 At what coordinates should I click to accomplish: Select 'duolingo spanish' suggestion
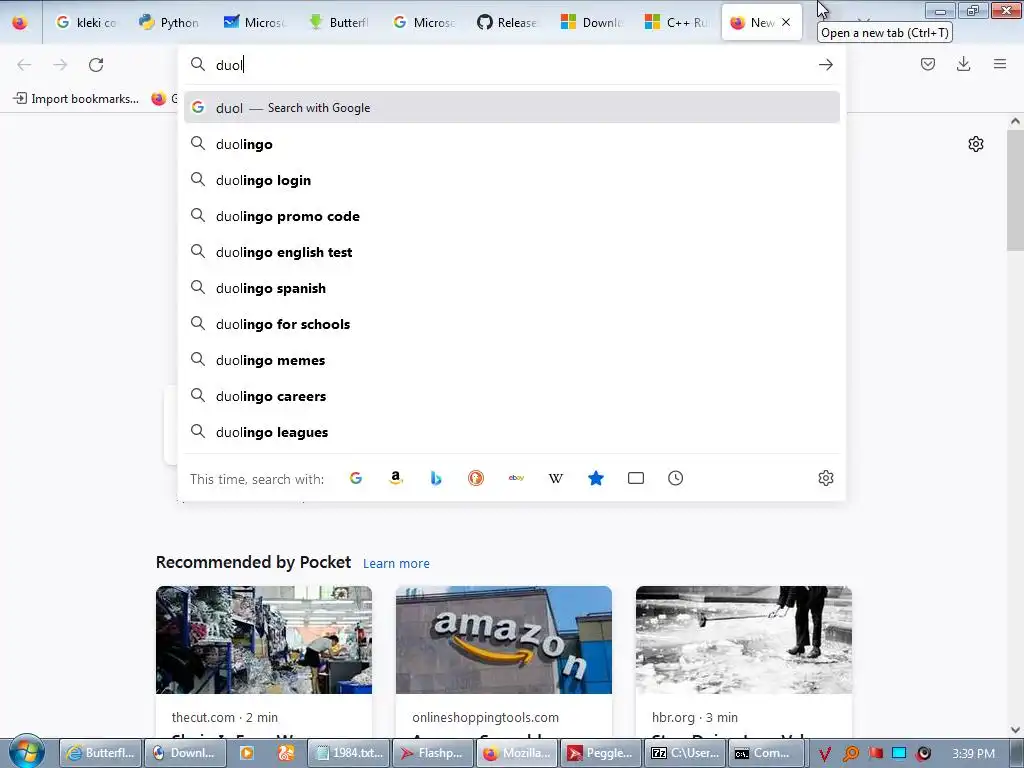[511, 288]
